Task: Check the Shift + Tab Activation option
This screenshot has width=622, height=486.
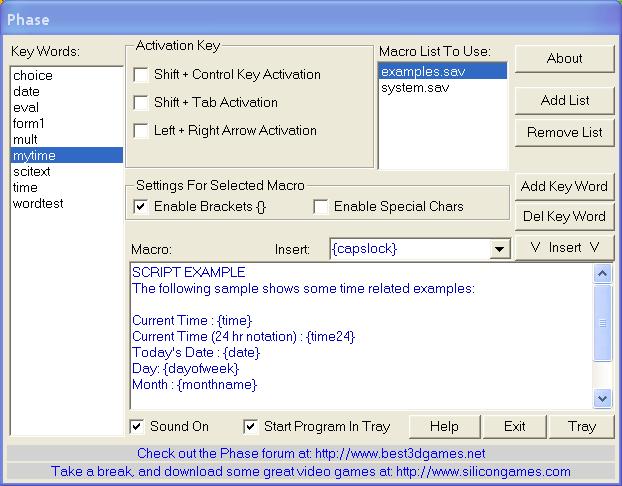Action: pos(141,103)
